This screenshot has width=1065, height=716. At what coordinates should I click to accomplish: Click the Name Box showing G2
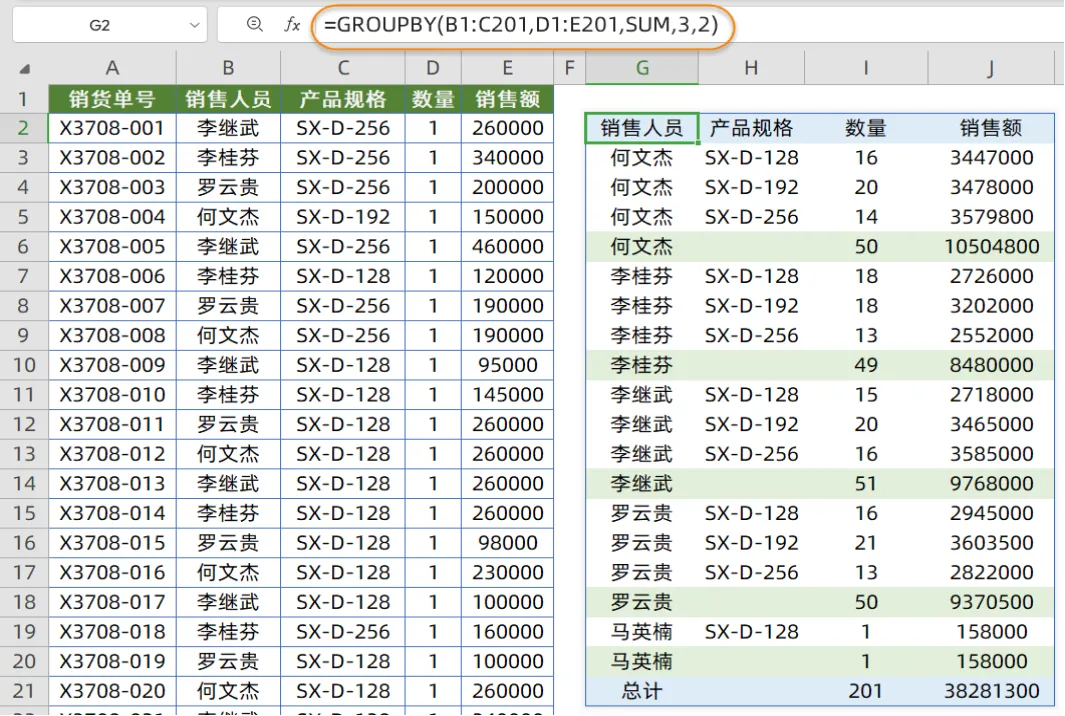tap(99, 25)
